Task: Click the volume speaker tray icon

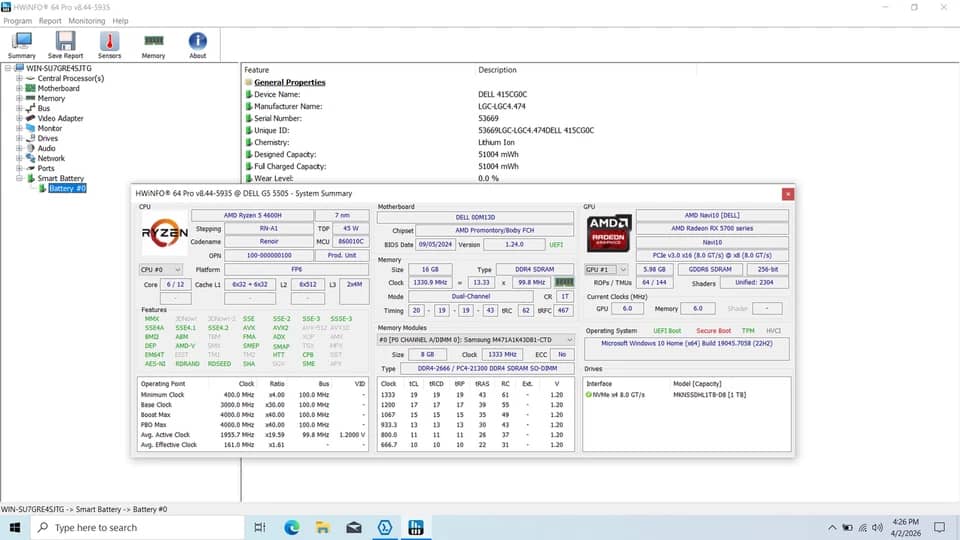Action: tap(877, 527)
